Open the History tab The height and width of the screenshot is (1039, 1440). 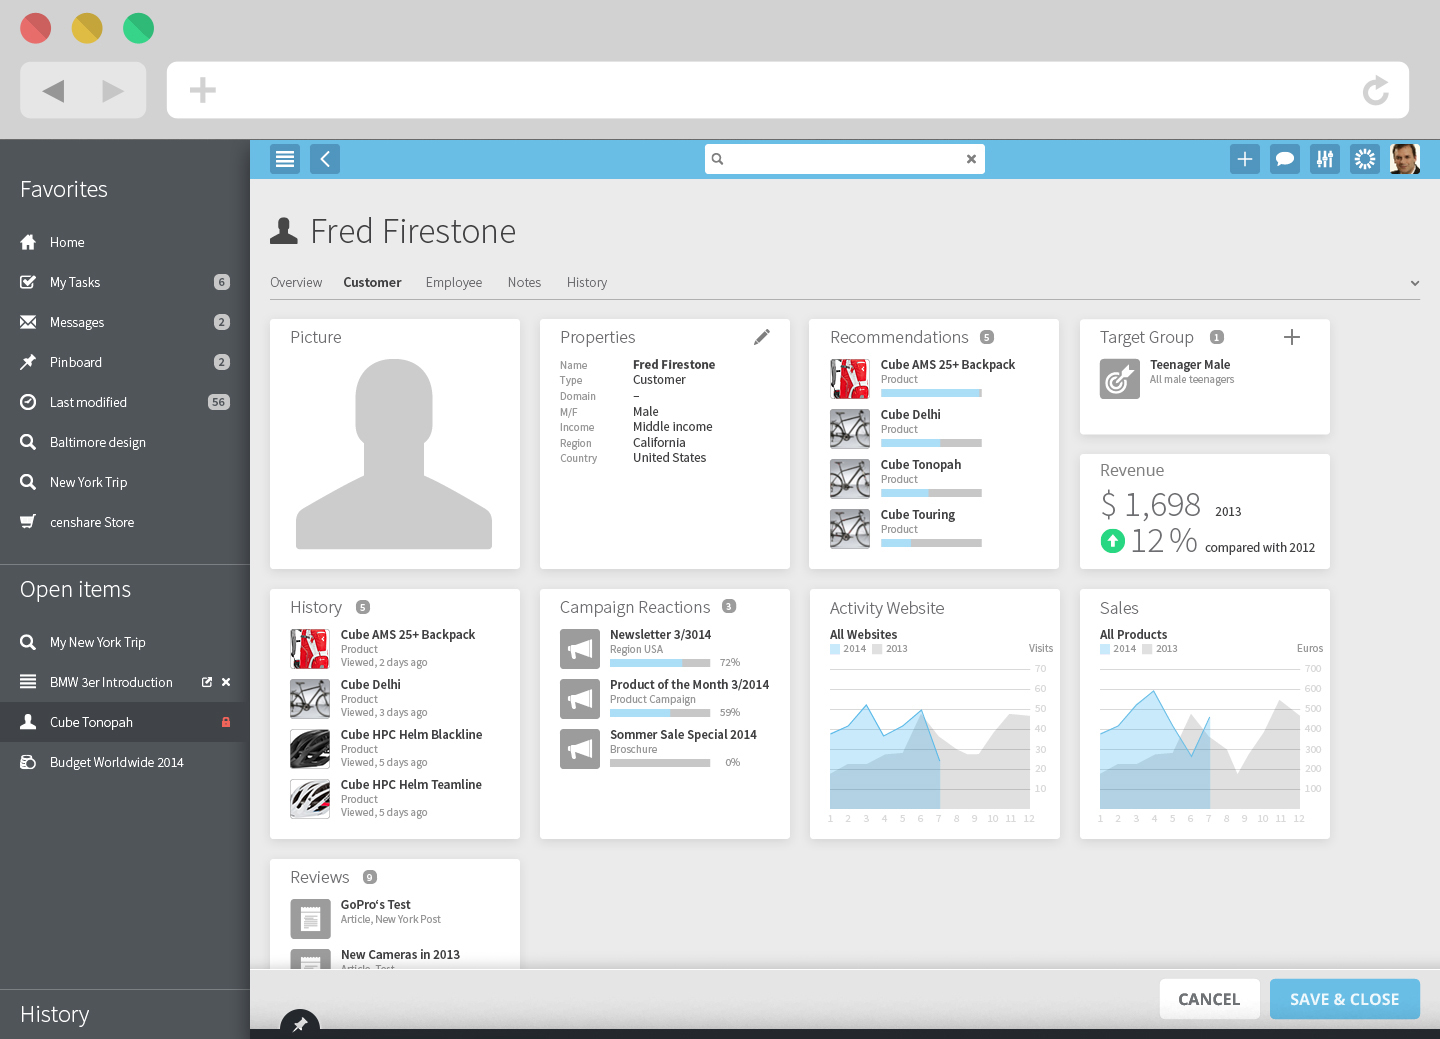pyautogui.click(x=587, y=282)
